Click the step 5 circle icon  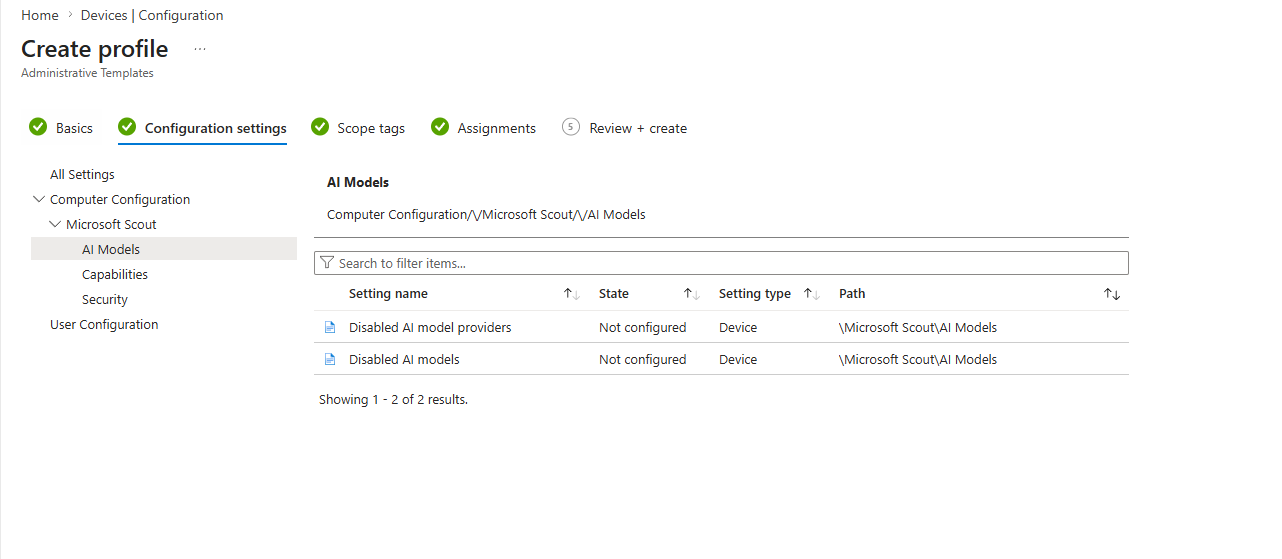(571, 127)
